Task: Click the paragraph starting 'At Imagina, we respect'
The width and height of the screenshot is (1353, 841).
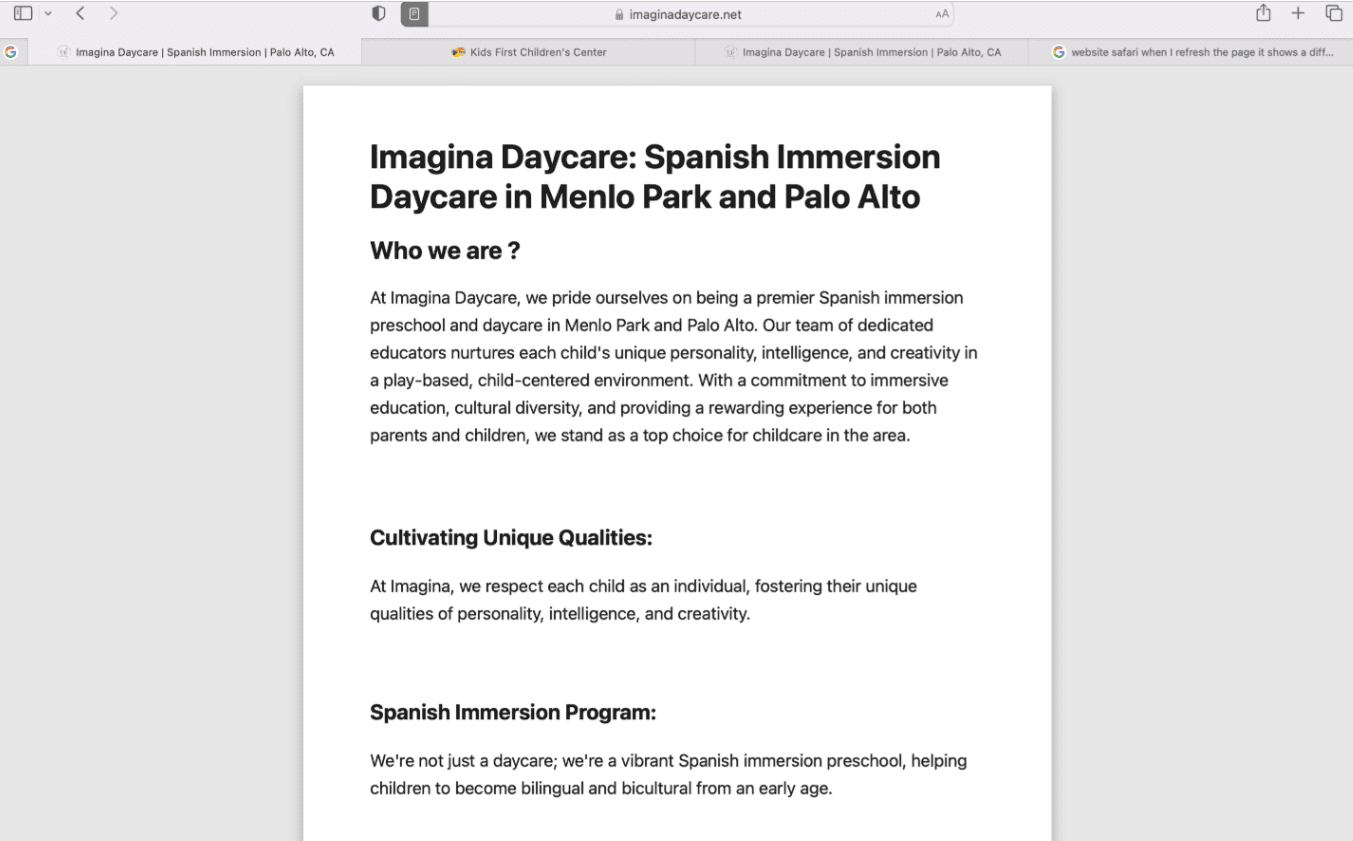Action: [643, 600]
